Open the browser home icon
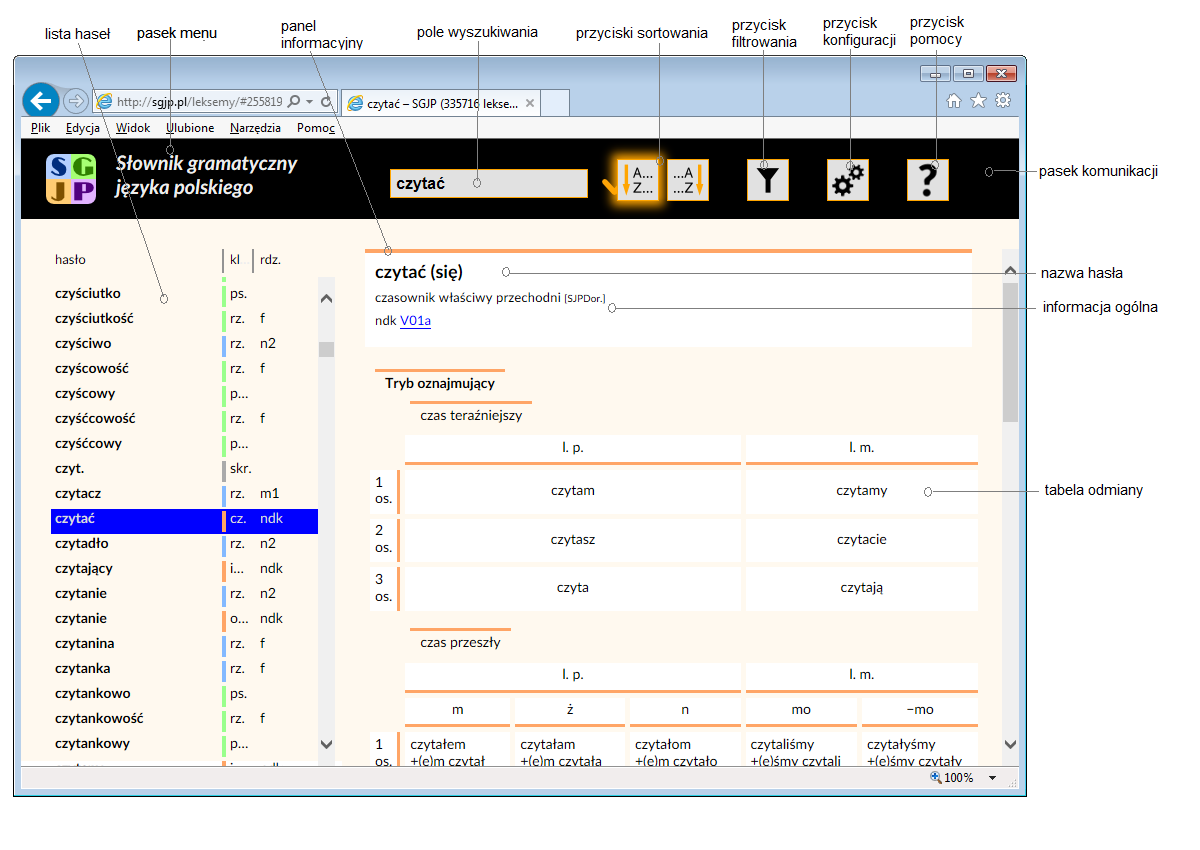1200x850 pixels. (954, 100)
